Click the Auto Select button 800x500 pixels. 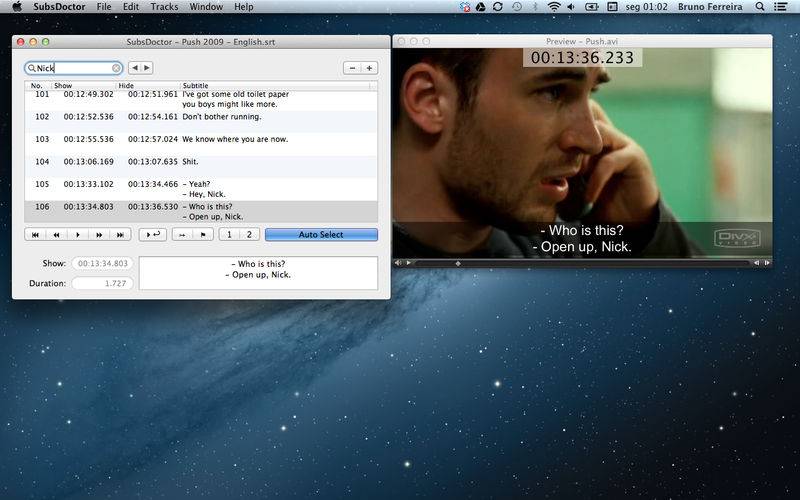tap(321, 235)
